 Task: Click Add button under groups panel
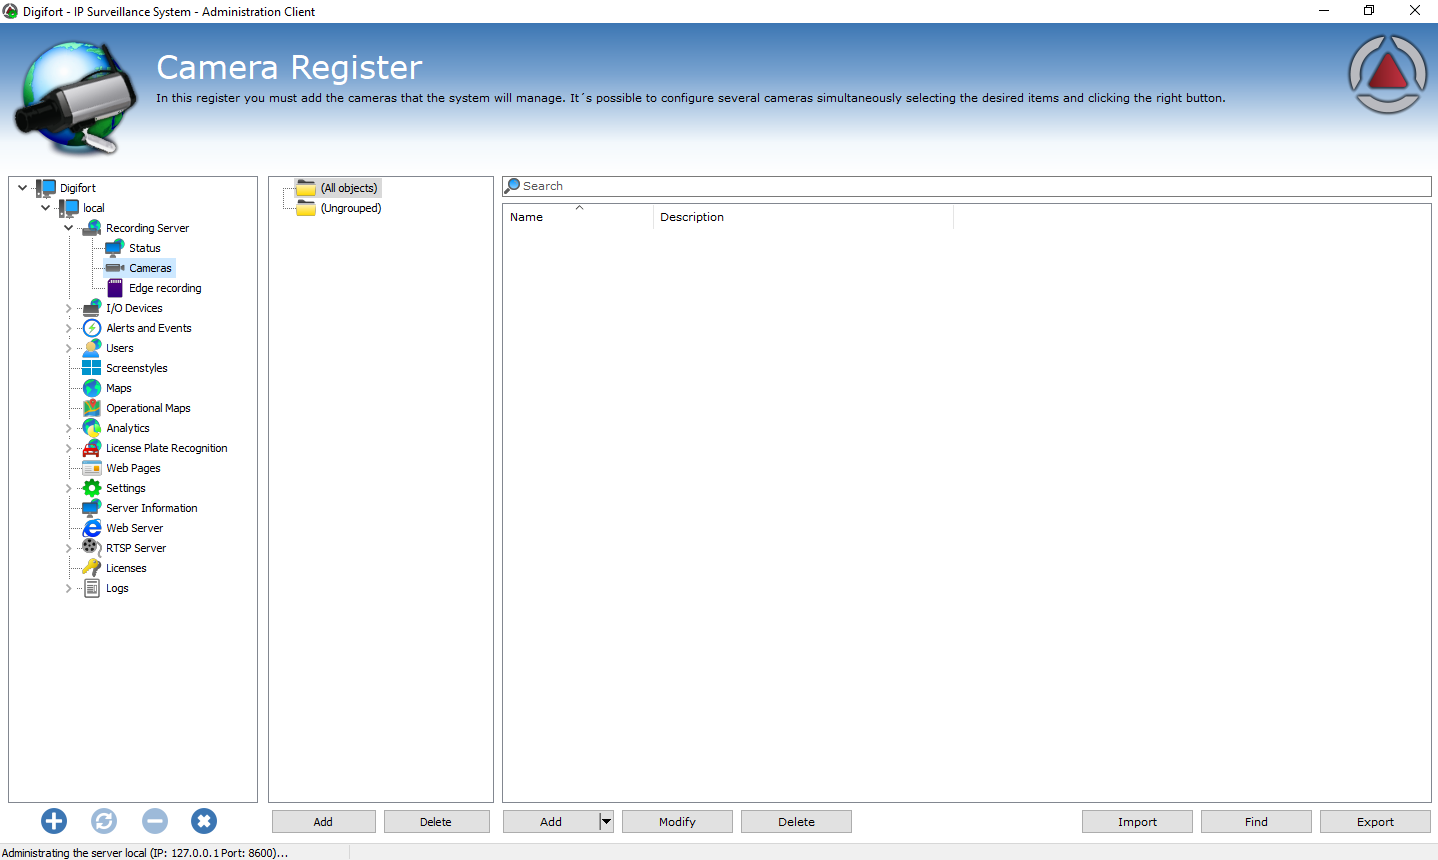point(323,821)
